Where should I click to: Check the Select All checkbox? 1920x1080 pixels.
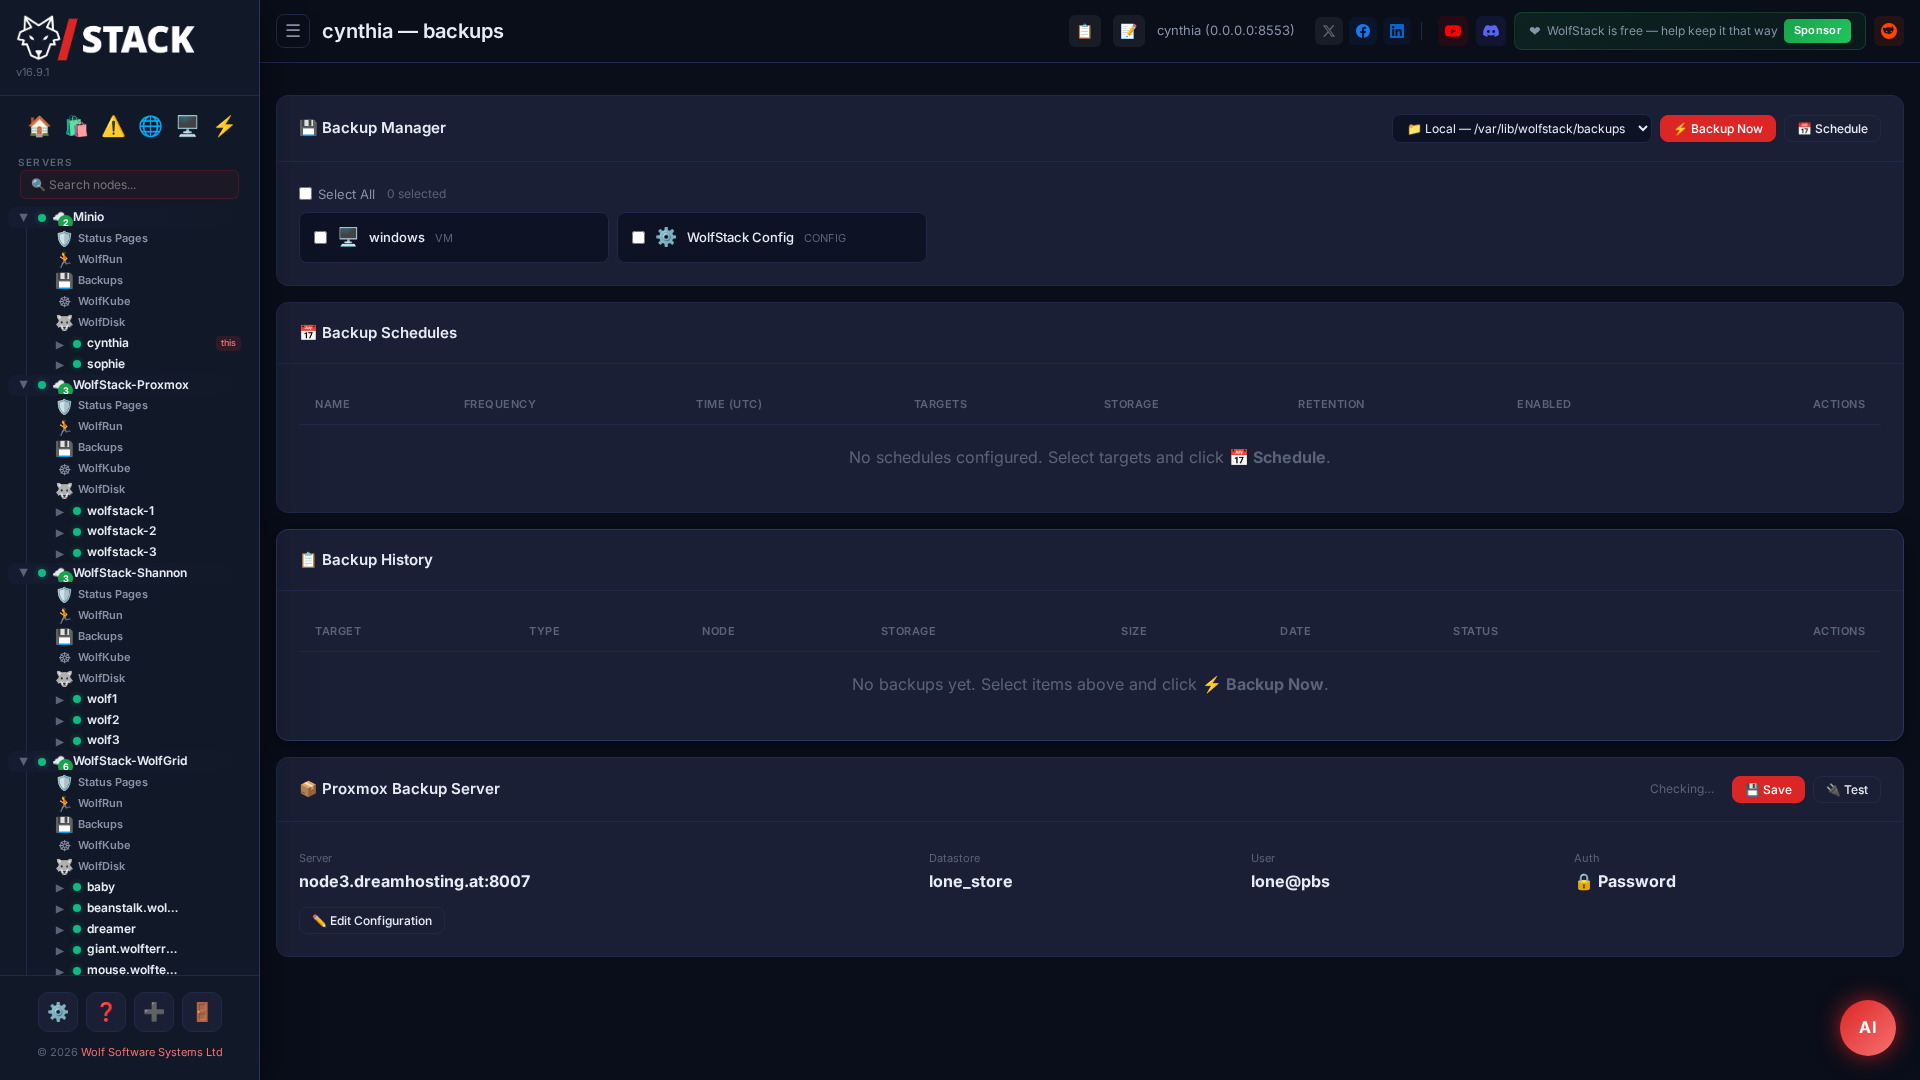click(x=306, y=194)
